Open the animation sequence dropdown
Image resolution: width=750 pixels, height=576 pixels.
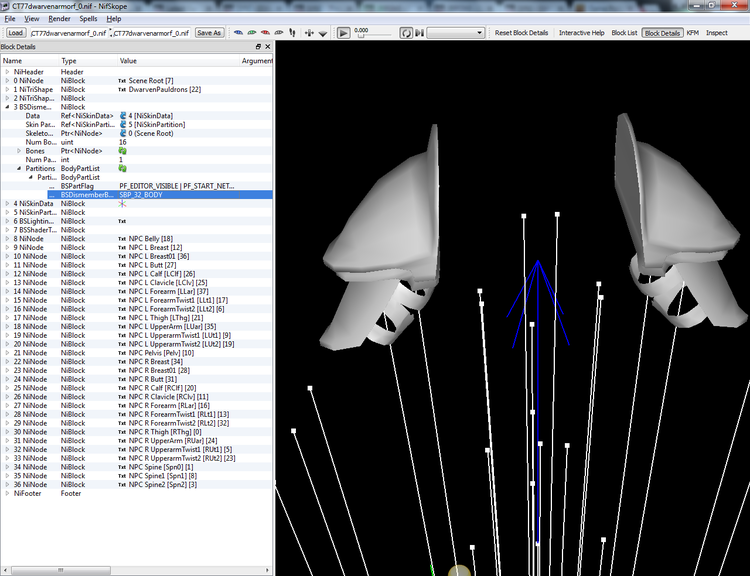click(455, 33)
